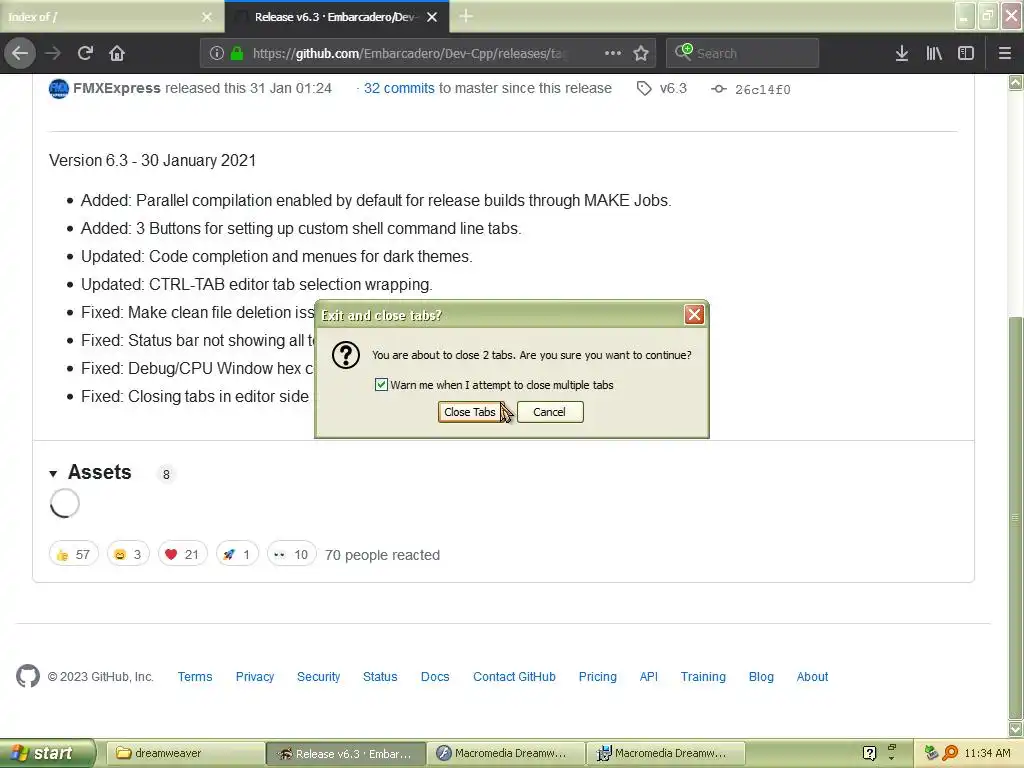Select Release v6.3 Embar taskbar button
Viewport: 1024px width, 768px height.
click(x=346, y=753)
